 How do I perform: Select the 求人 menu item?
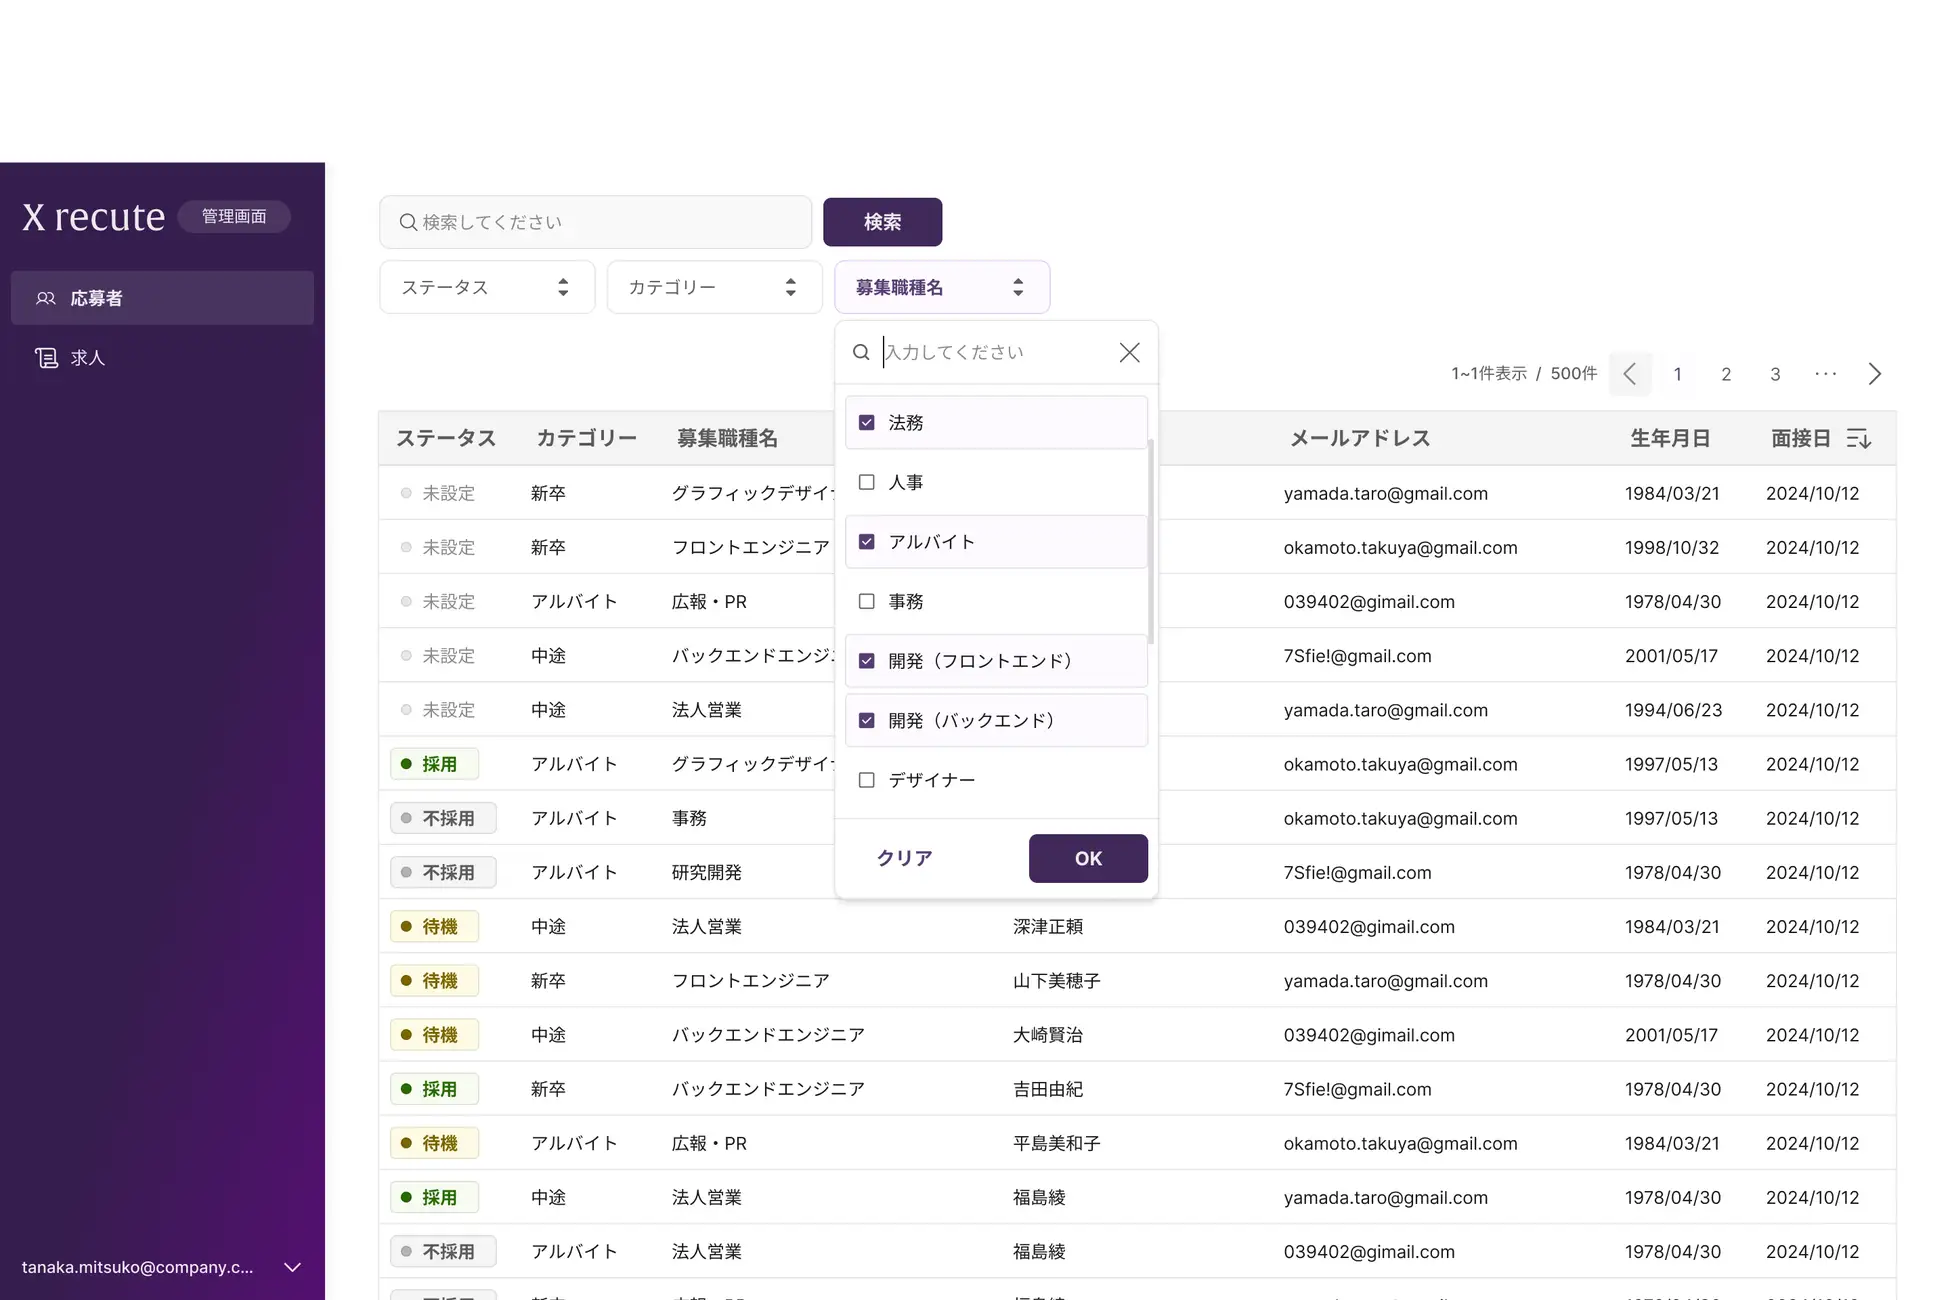[88, 358]
